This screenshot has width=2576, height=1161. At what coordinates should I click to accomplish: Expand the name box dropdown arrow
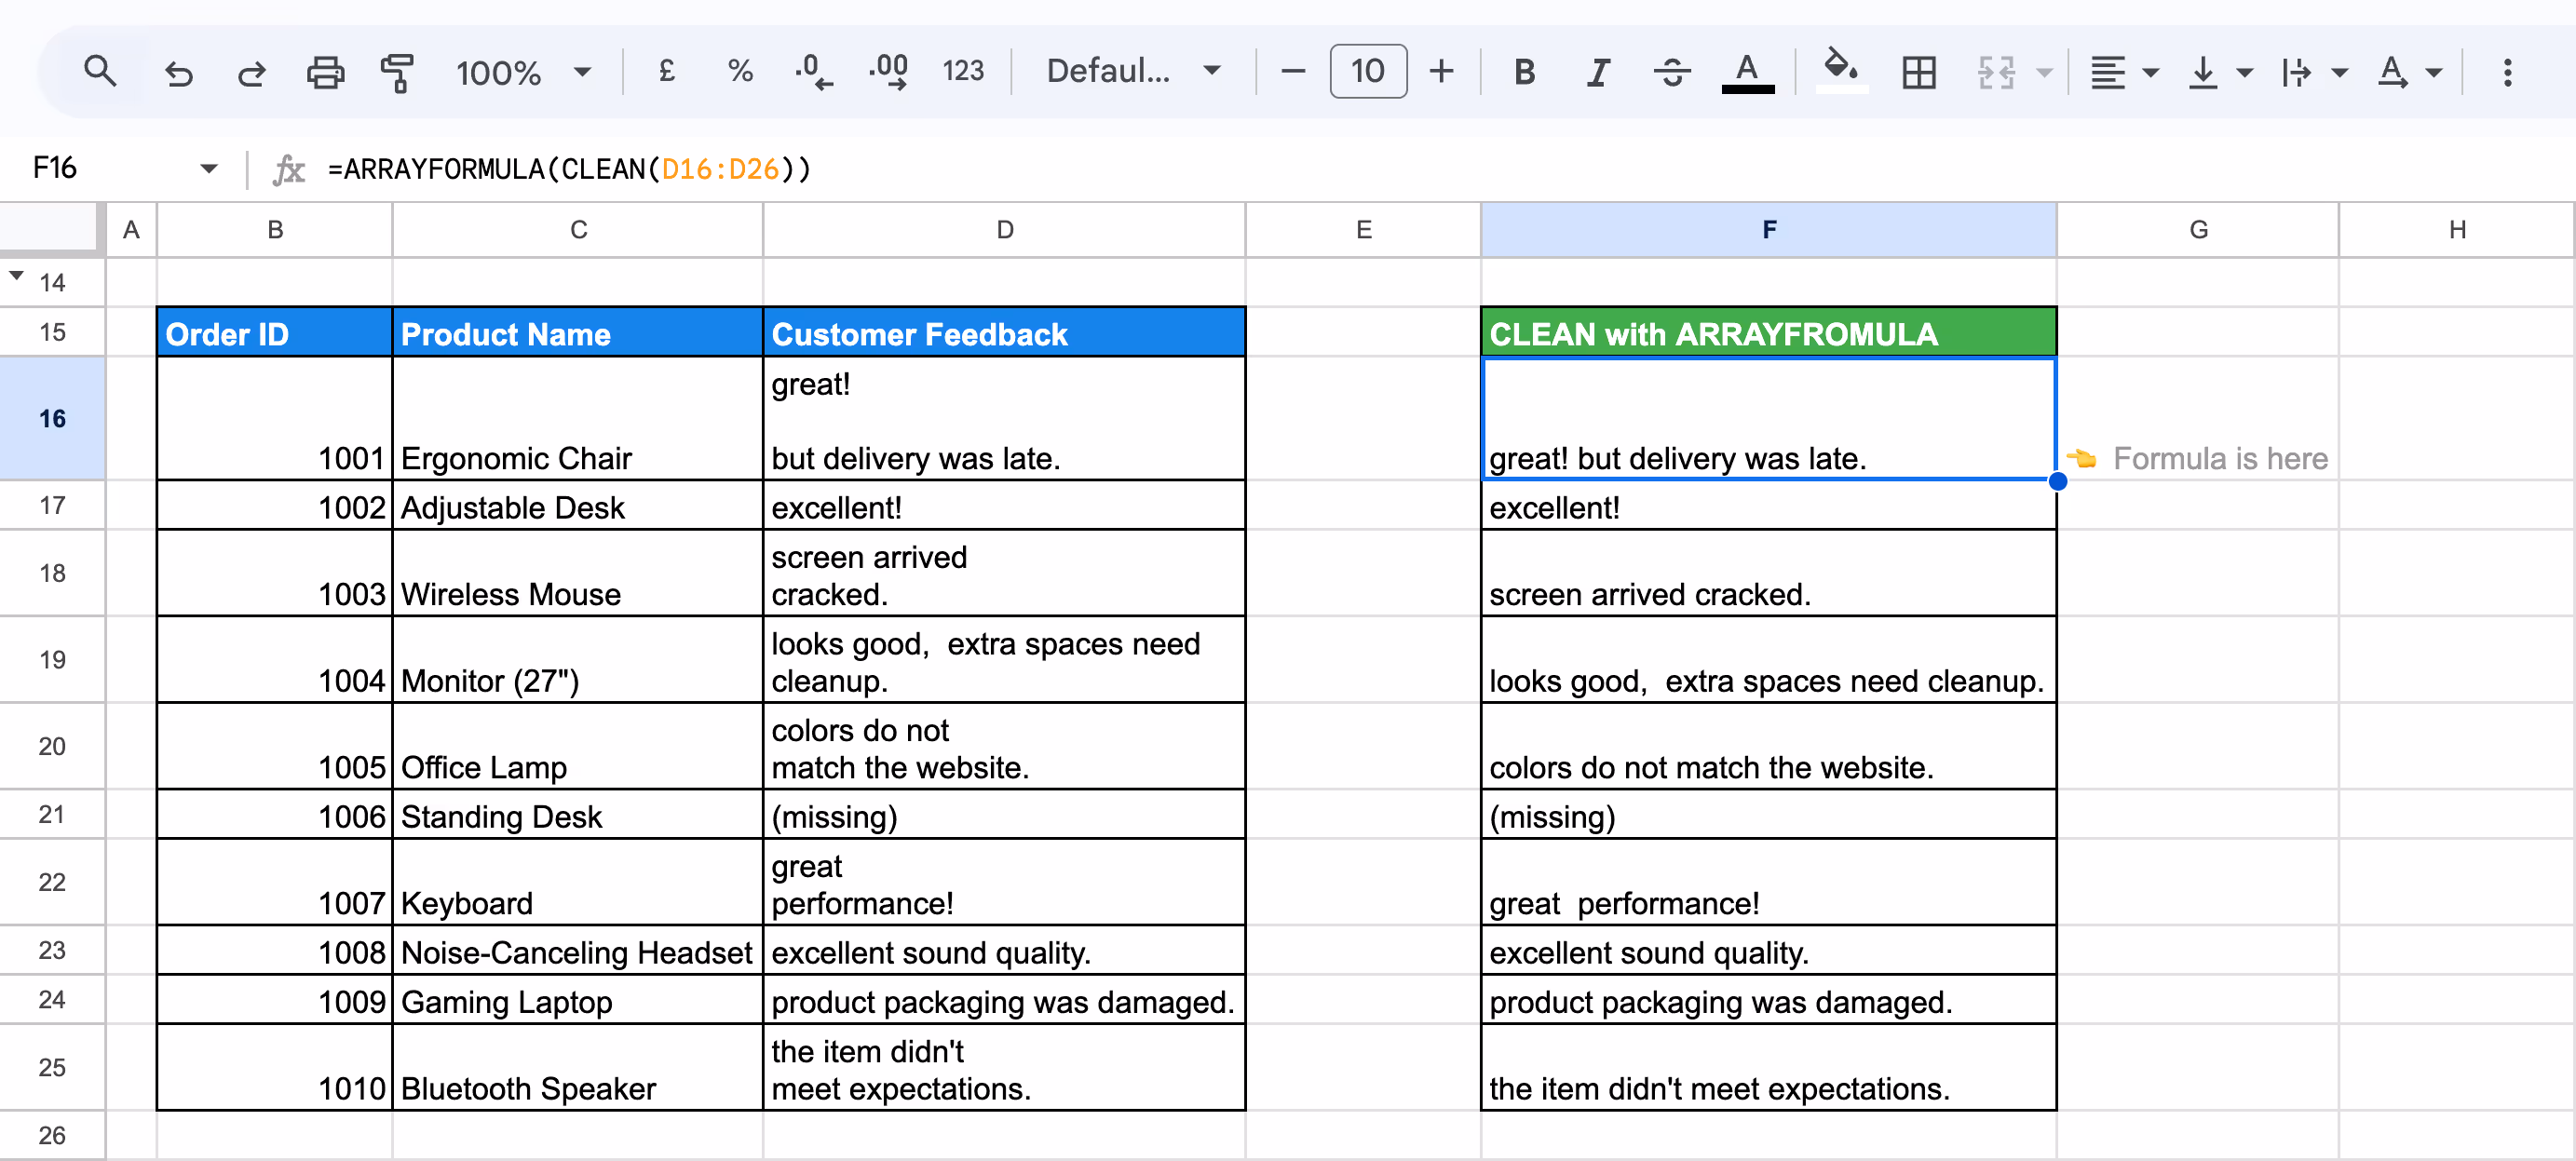click(208, 168)
